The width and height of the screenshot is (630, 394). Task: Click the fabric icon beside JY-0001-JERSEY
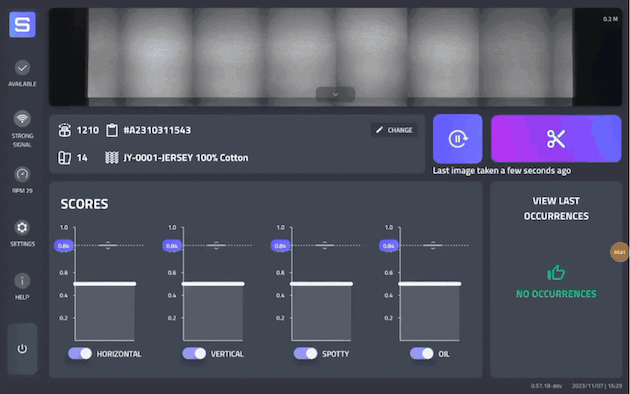click(x=112, y=158)
